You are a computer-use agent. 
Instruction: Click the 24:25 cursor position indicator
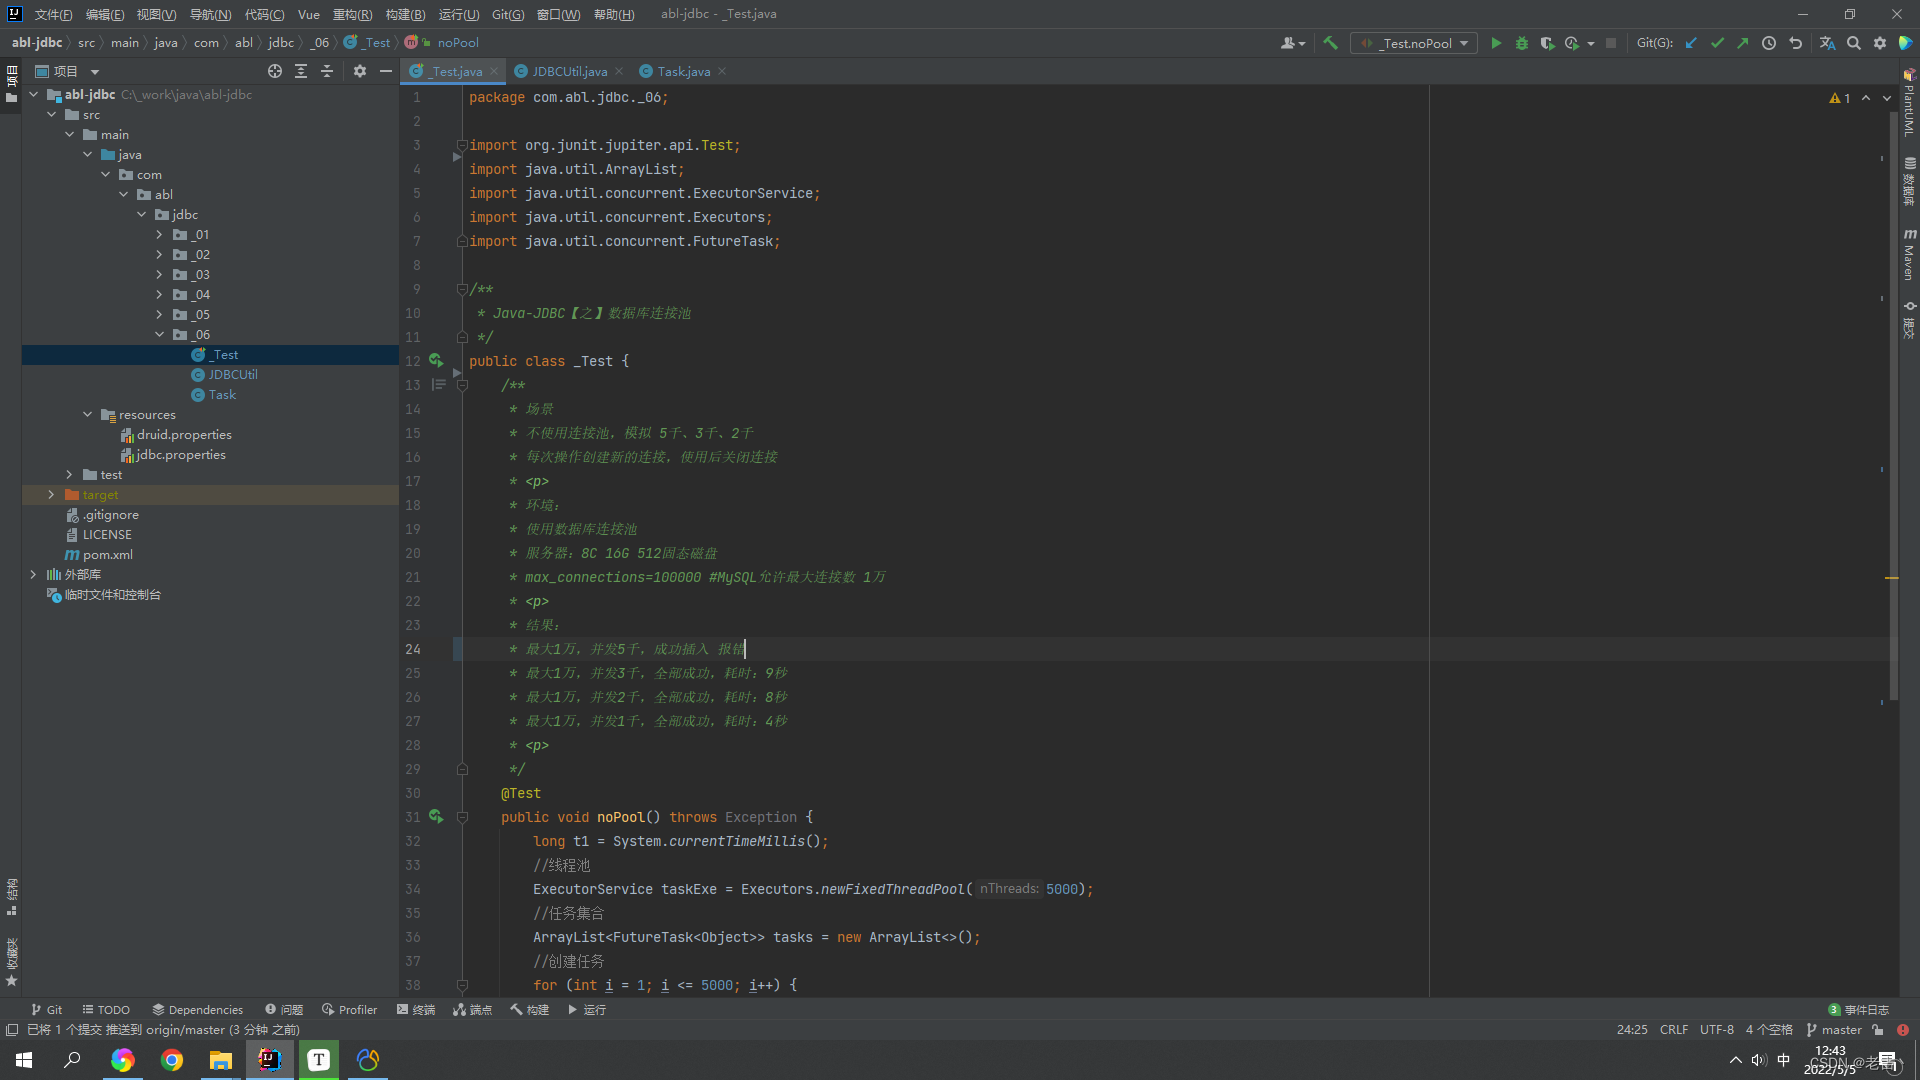(x=1632, y=1030)
